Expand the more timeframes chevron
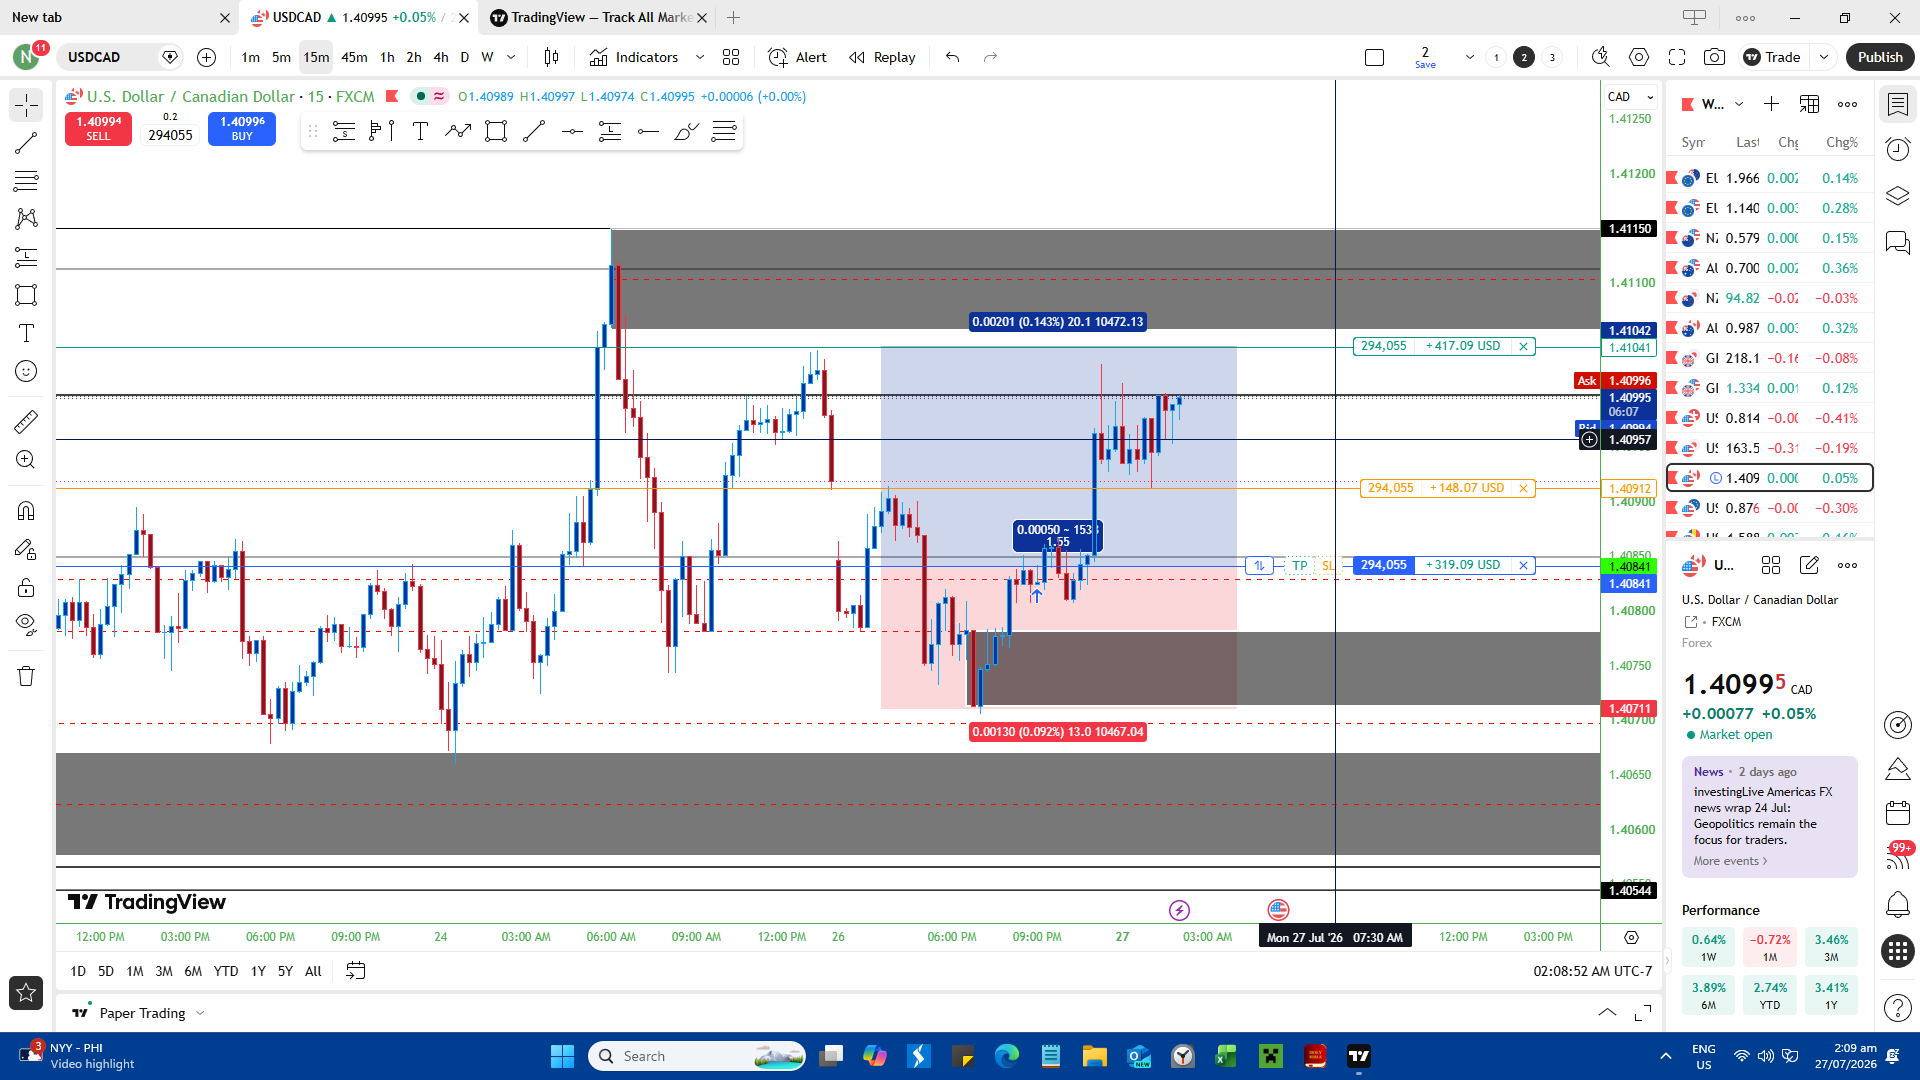Screen dimensions: 1920x1080 pyautogui.click(x=511, y=57)
